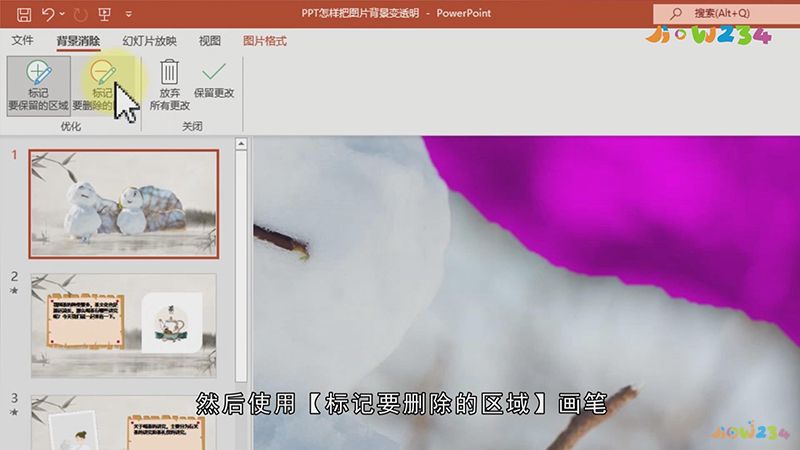Click the slide panel scroll-up arrow

241,144
